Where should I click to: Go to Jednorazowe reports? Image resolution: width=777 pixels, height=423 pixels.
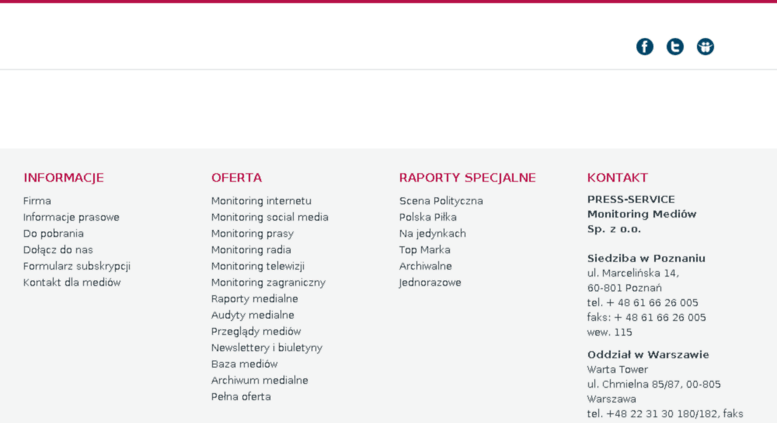point(430,282)
